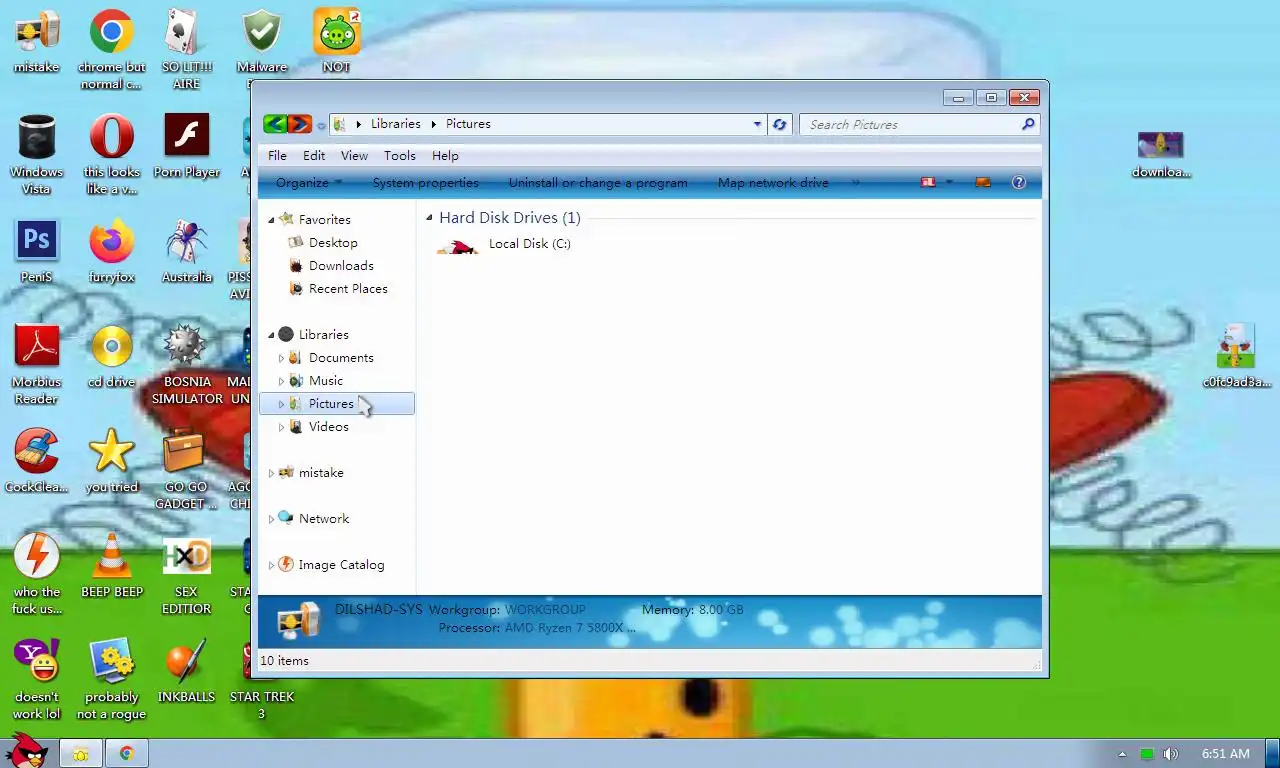Collapse the Favorites tree group
Screen dimensions: 1280x768
271,219
